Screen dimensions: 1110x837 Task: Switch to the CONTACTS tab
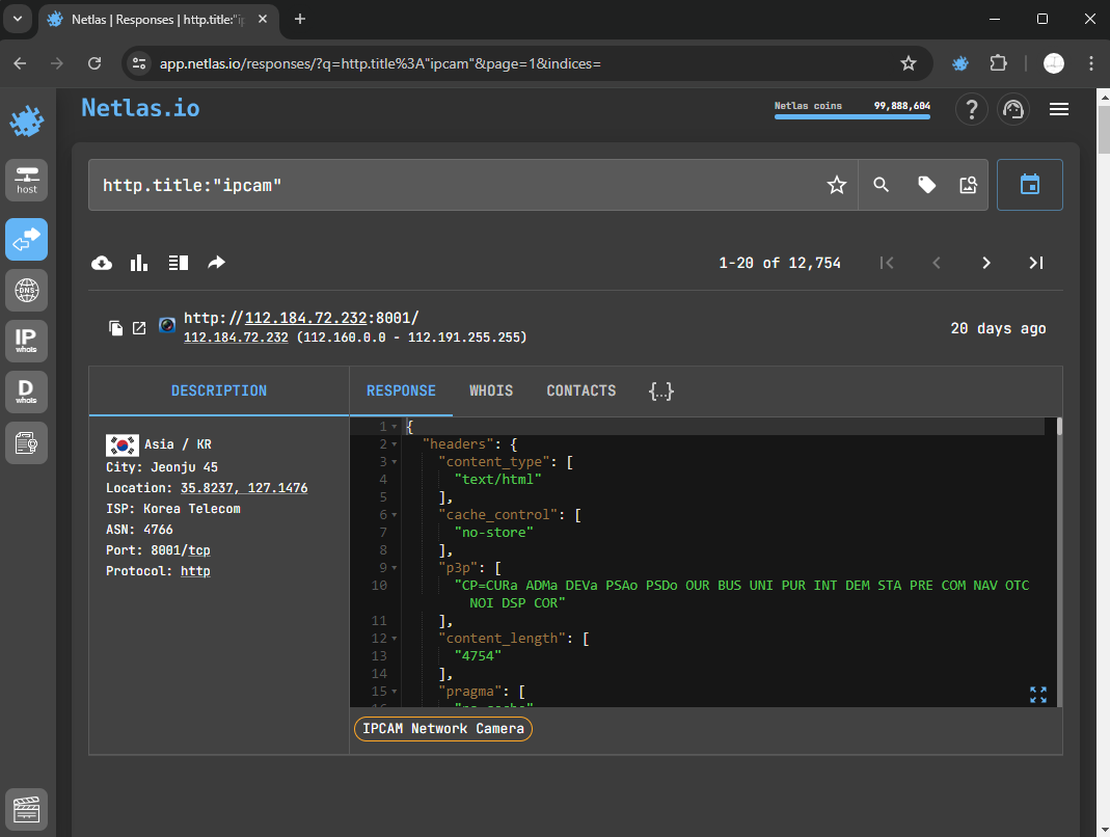coord(581,391)
